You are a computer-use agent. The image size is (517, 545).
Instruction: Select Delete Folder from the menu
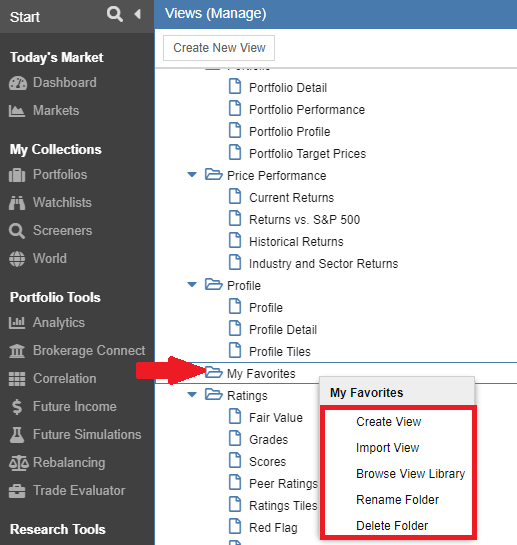pos(392,526)
